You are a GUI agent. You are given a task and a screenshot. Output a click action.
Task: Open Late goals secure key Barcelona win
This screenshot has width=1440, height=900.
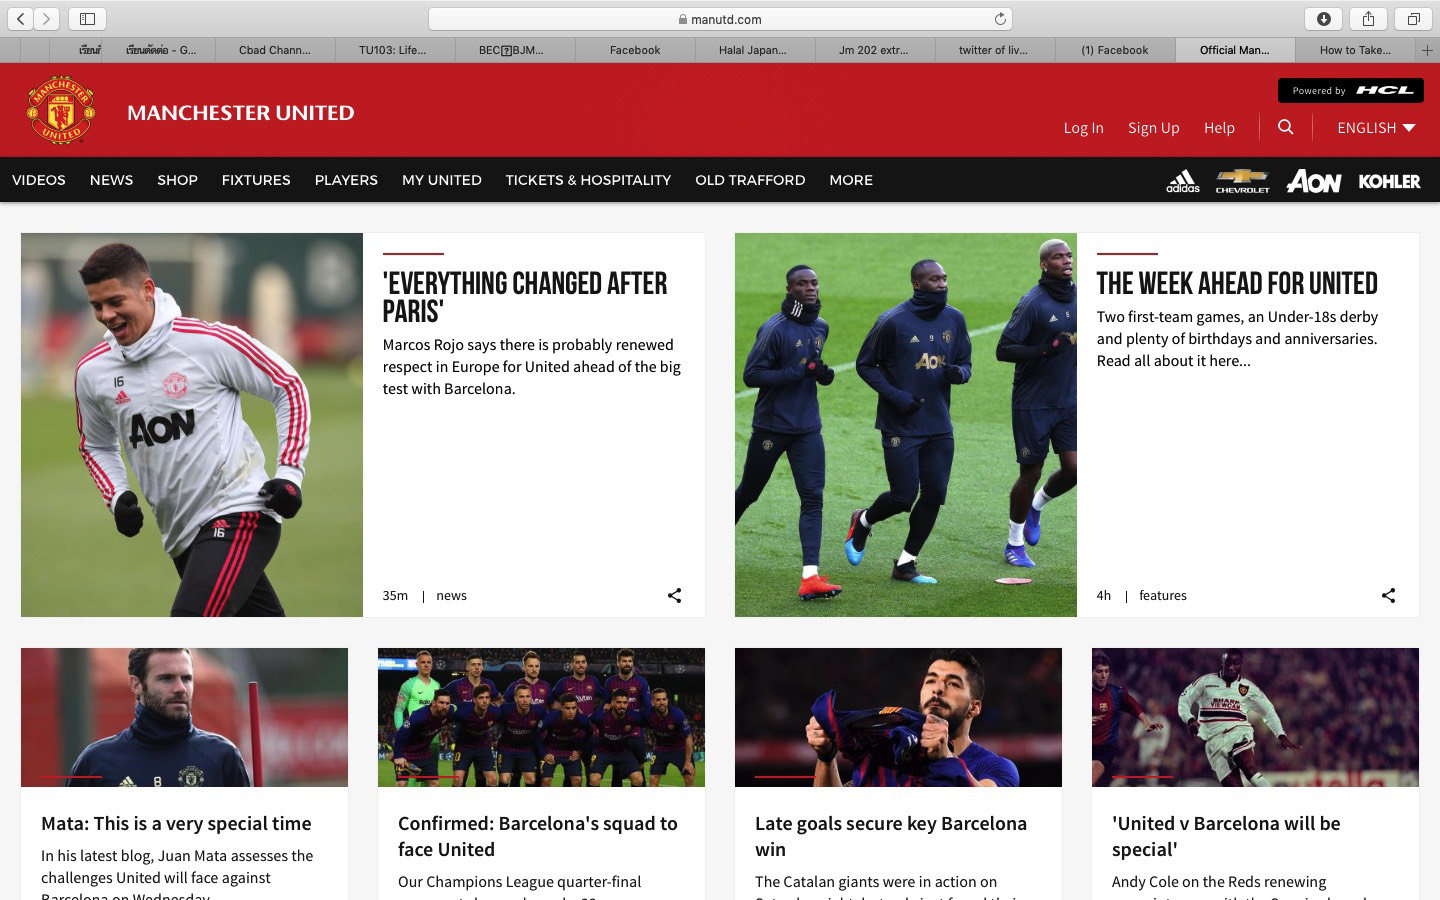click(x=891, y=836)
